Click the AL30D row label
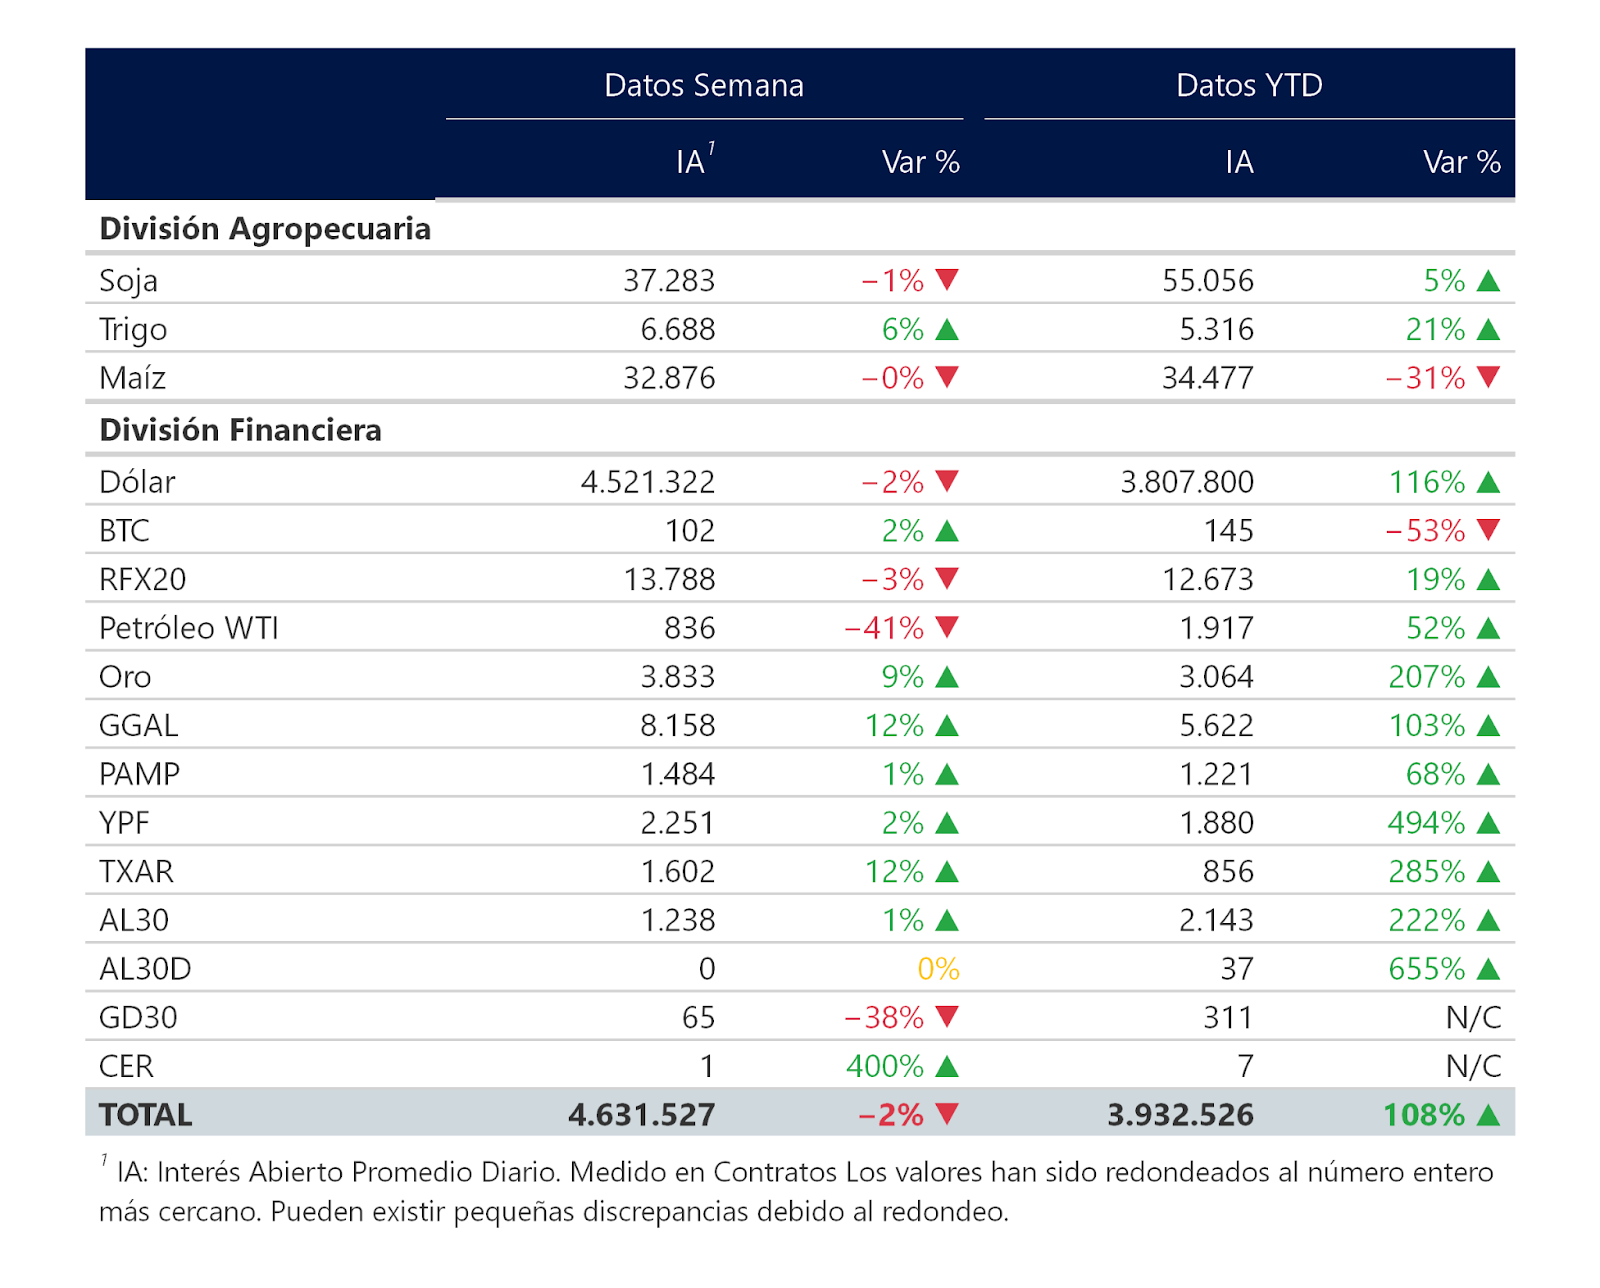Screen dimensions: 1600x1288 [145, 969]
